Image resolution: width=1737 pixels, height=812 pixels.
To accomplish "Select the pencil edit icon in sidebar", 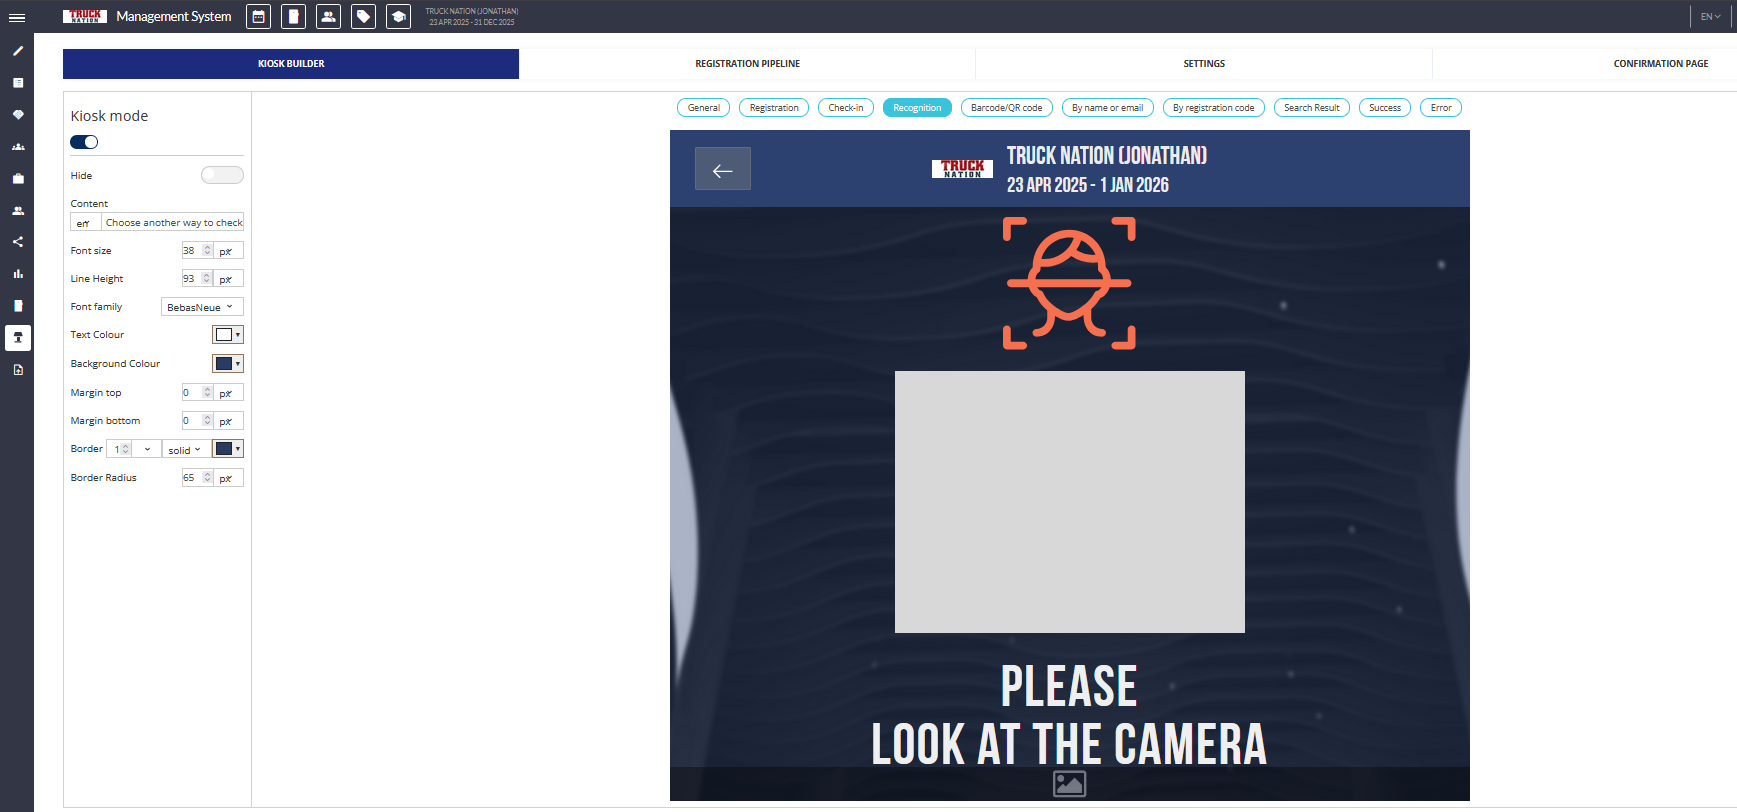I will [18, 51].
